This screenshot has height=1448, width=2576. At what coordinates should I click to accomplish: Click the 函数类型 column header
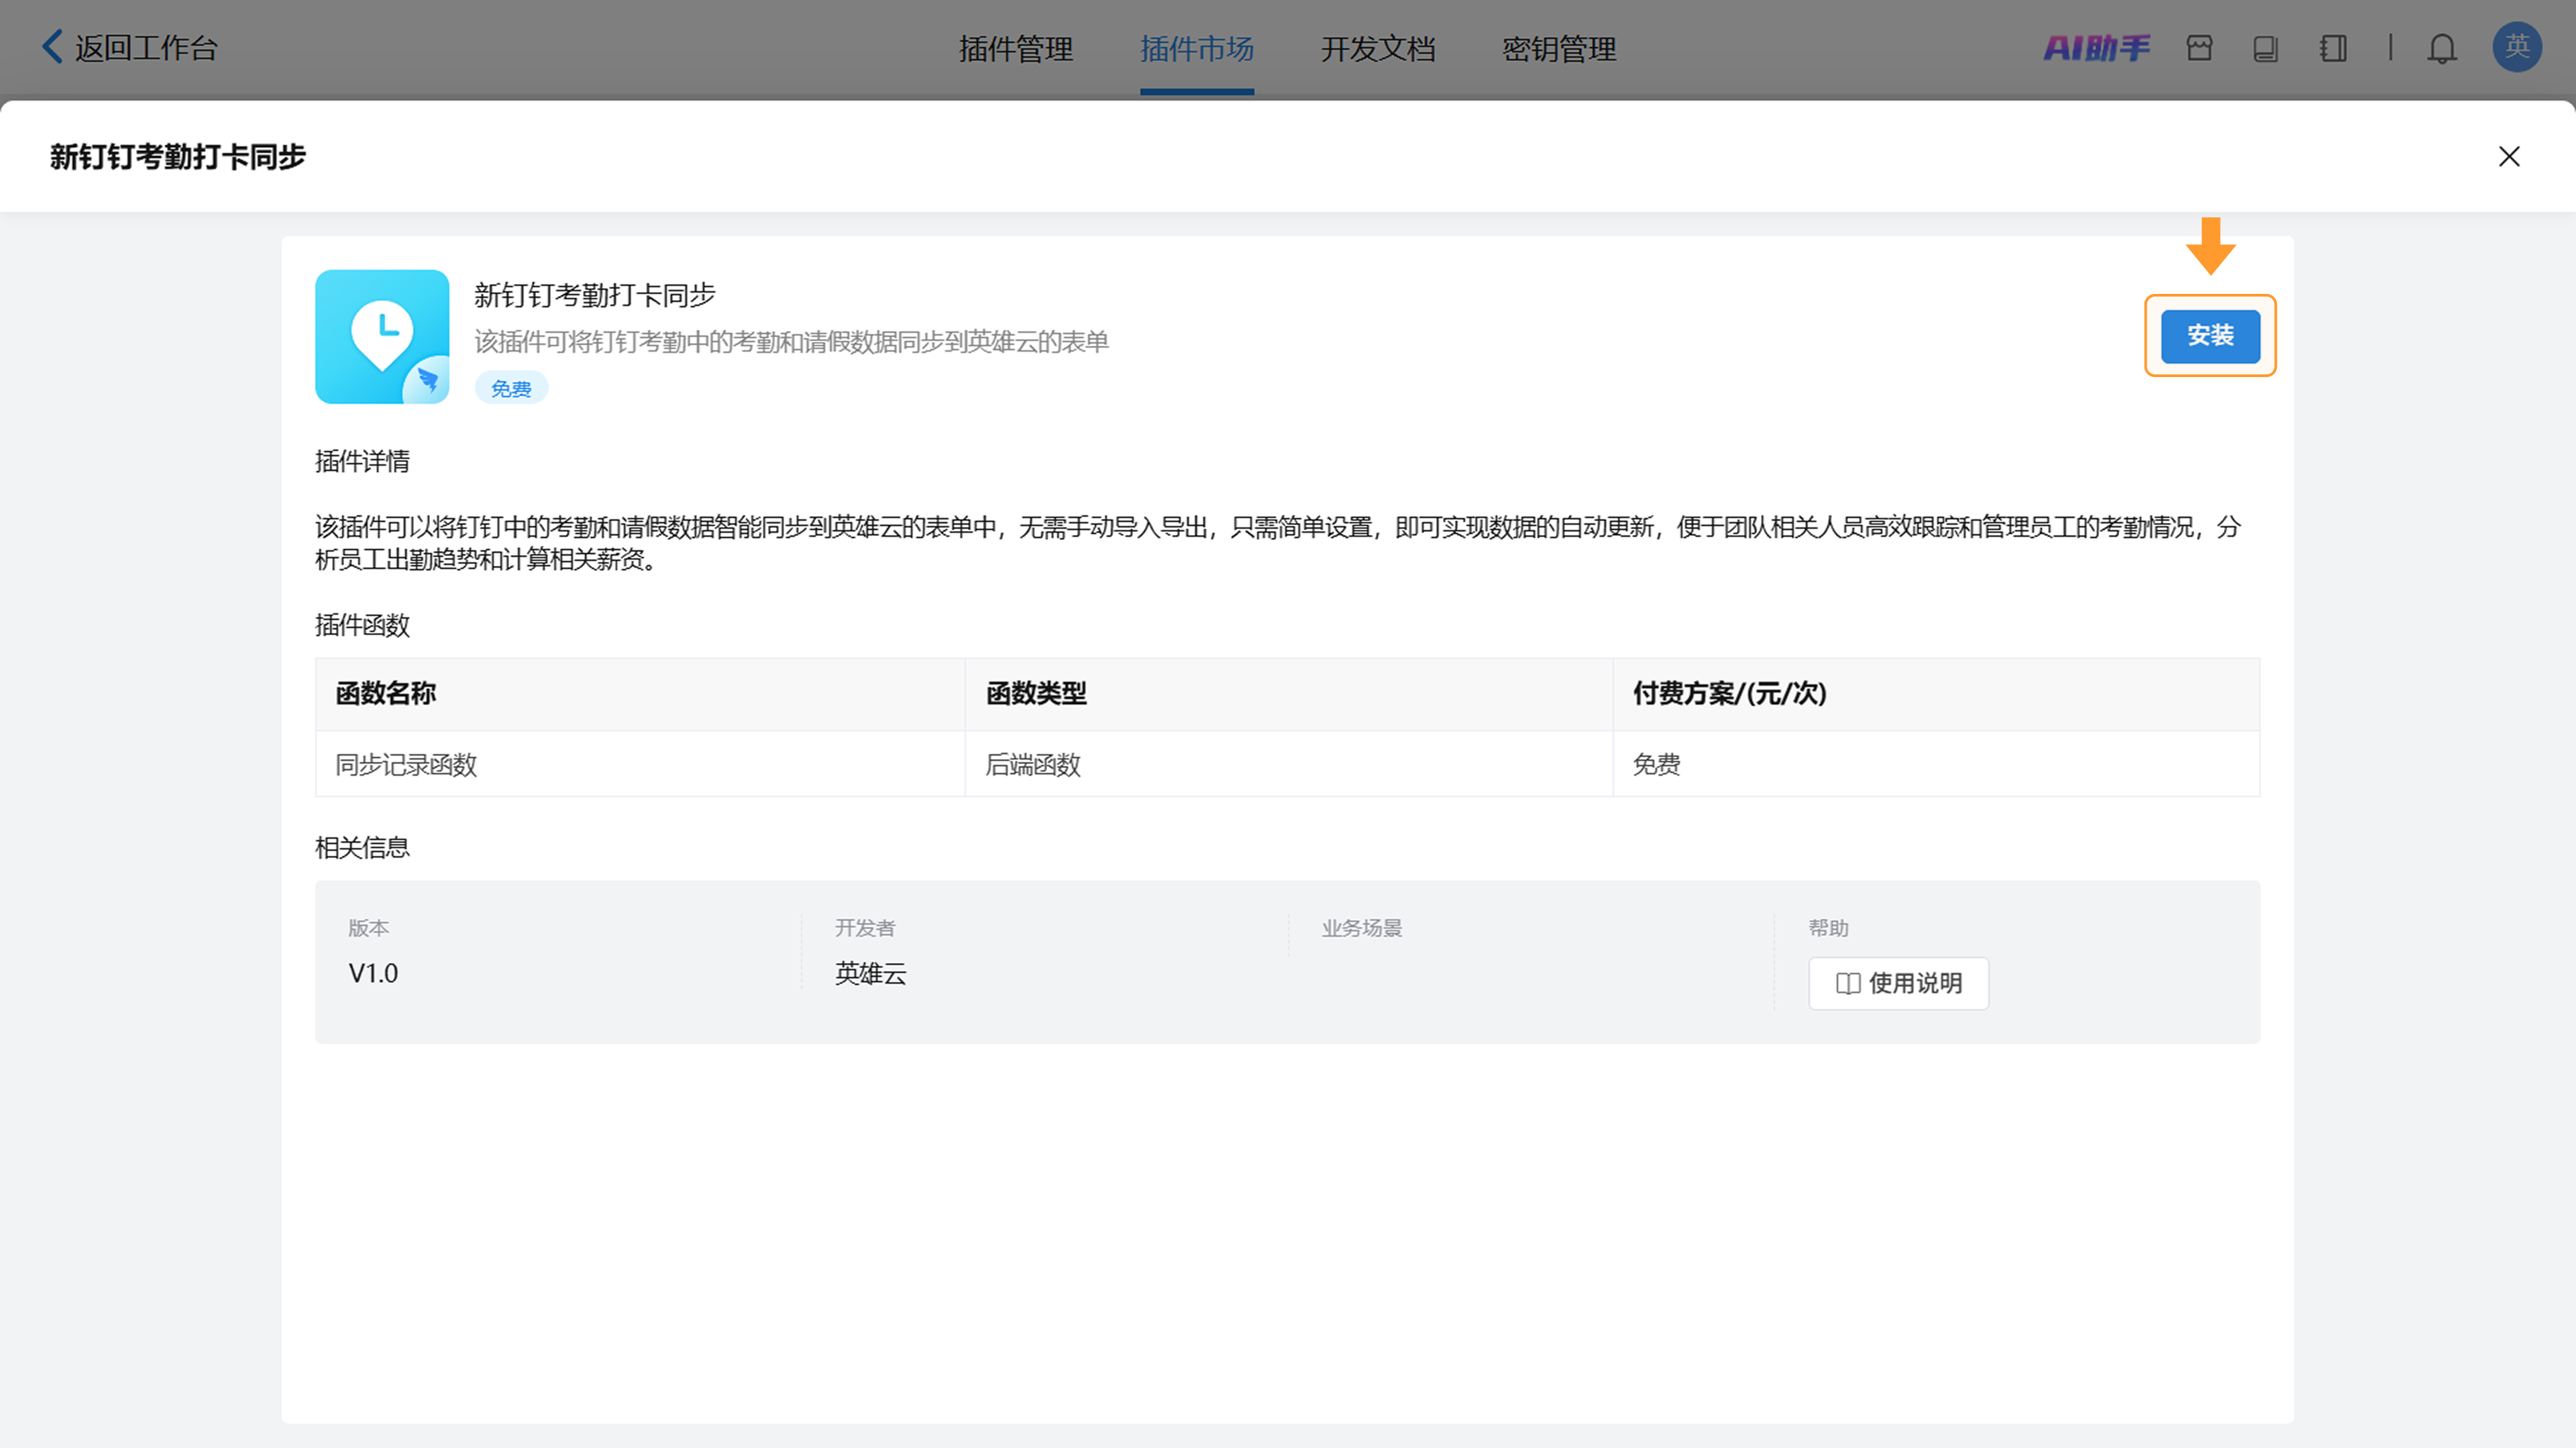tap(1288, 694)
